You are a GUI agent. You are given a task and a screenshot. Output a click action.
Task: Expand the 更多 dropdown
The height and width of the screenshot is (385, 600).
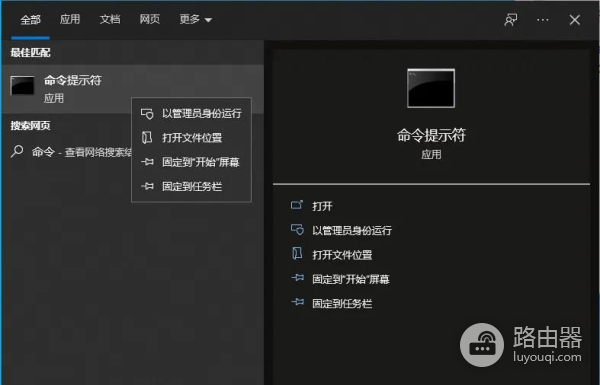pos(196,19)
